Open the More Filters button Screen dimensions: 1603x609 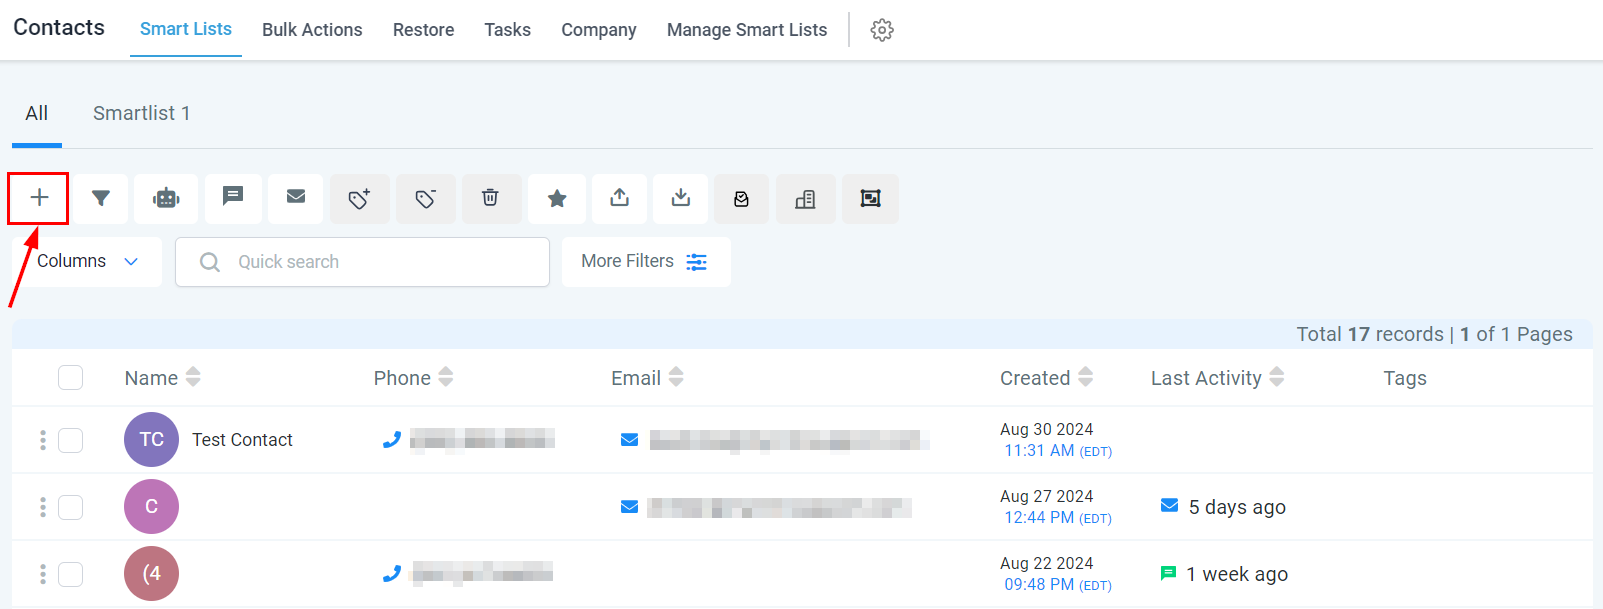(646, 262)
